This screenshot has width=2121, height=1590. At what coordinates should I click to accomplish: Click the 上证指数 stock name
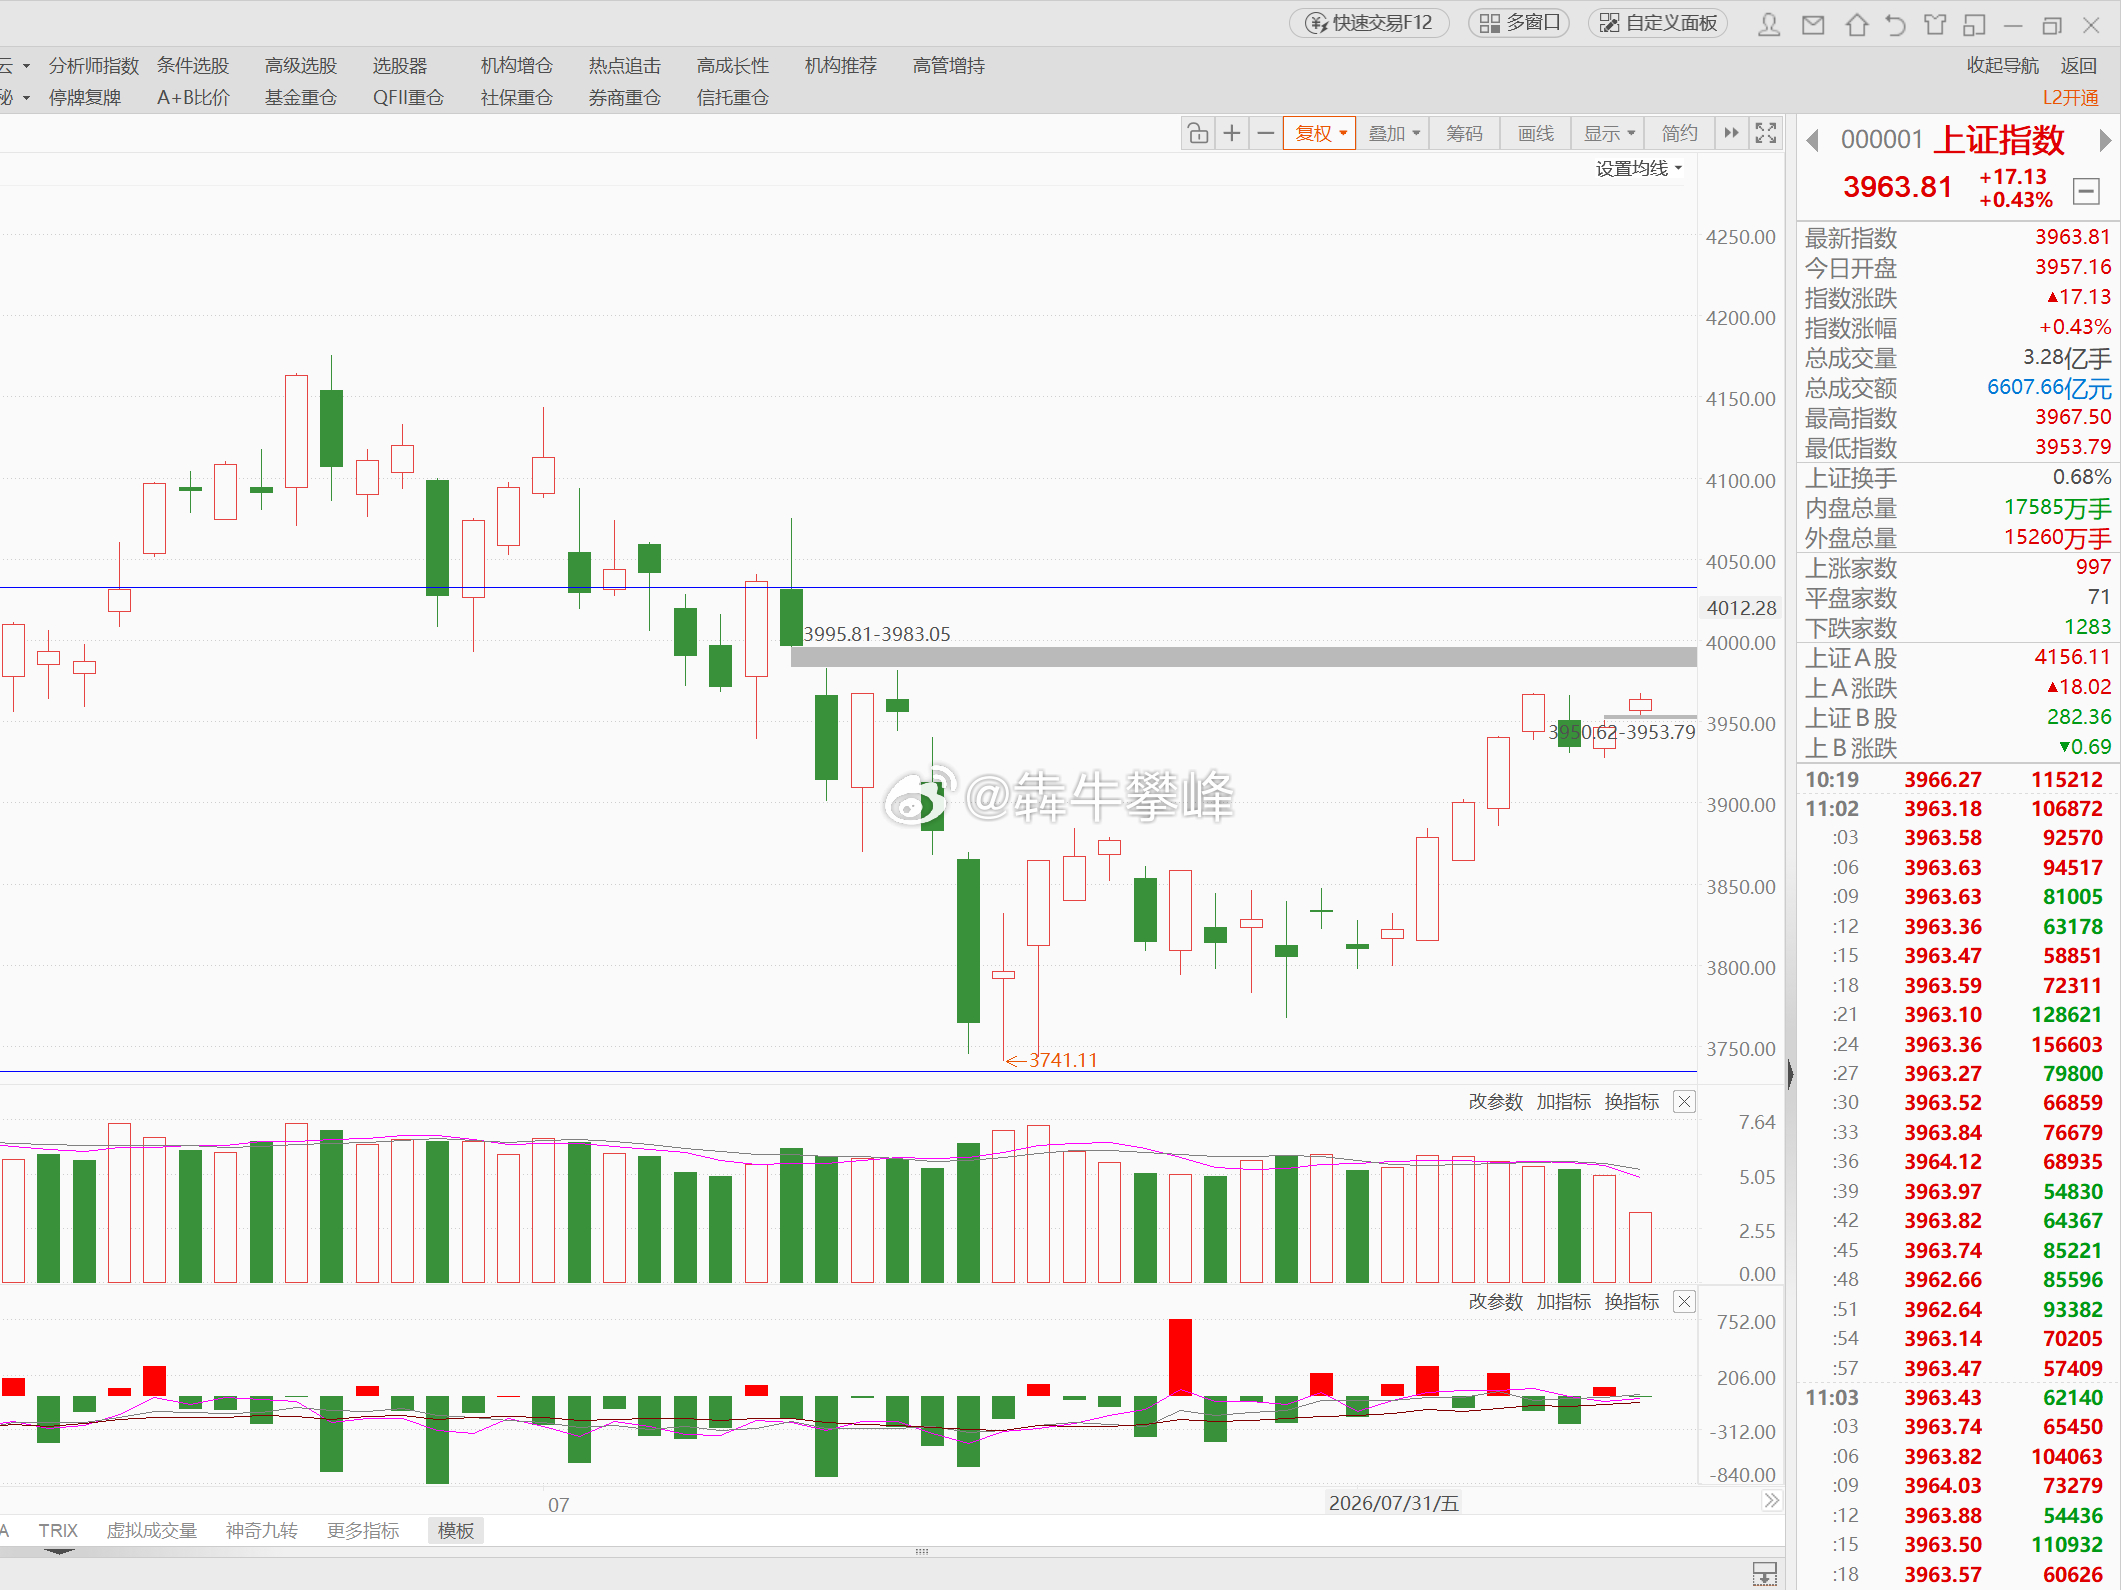1999,140
